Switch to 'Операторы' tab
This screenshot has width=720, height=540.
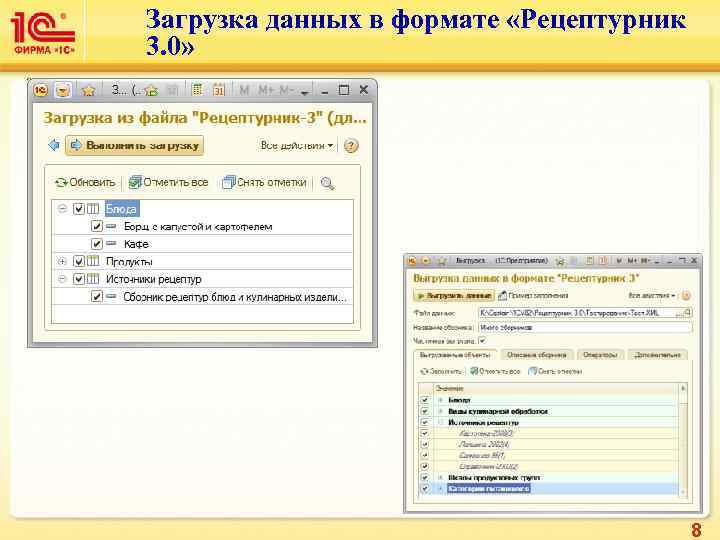click(600, 355)
